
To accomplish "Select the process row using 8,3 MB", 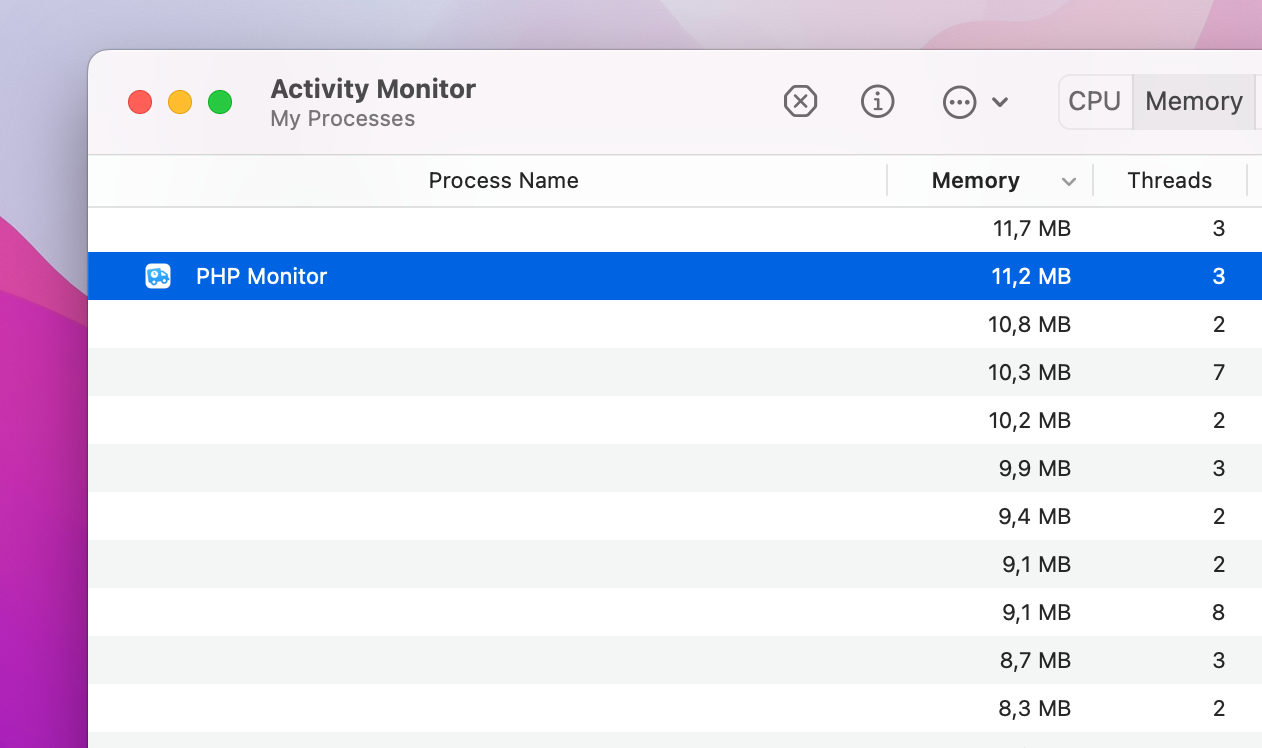I will click(x=675, y=708).
